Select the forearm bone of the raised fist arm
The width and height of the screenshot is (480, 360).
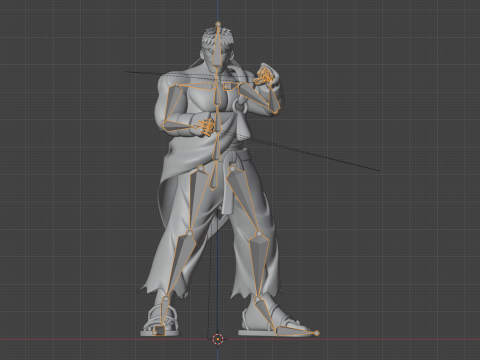(x=274, y=99)
